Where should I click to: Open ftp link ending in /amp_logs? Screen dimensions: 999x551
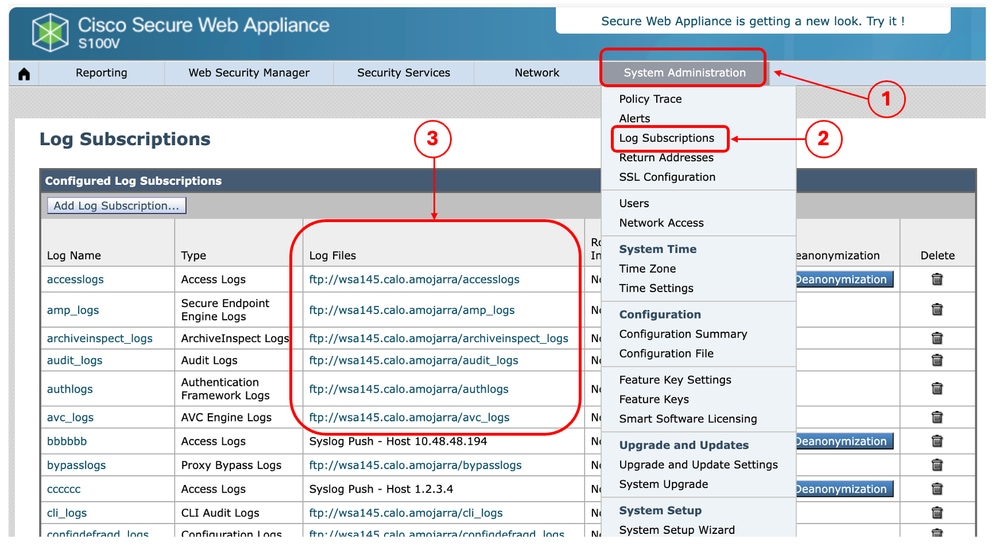412,310
